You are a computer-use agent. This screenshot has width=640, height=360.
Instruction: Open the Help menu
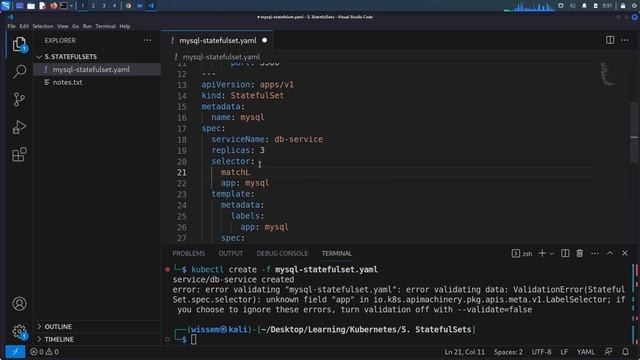coord(124,26)
